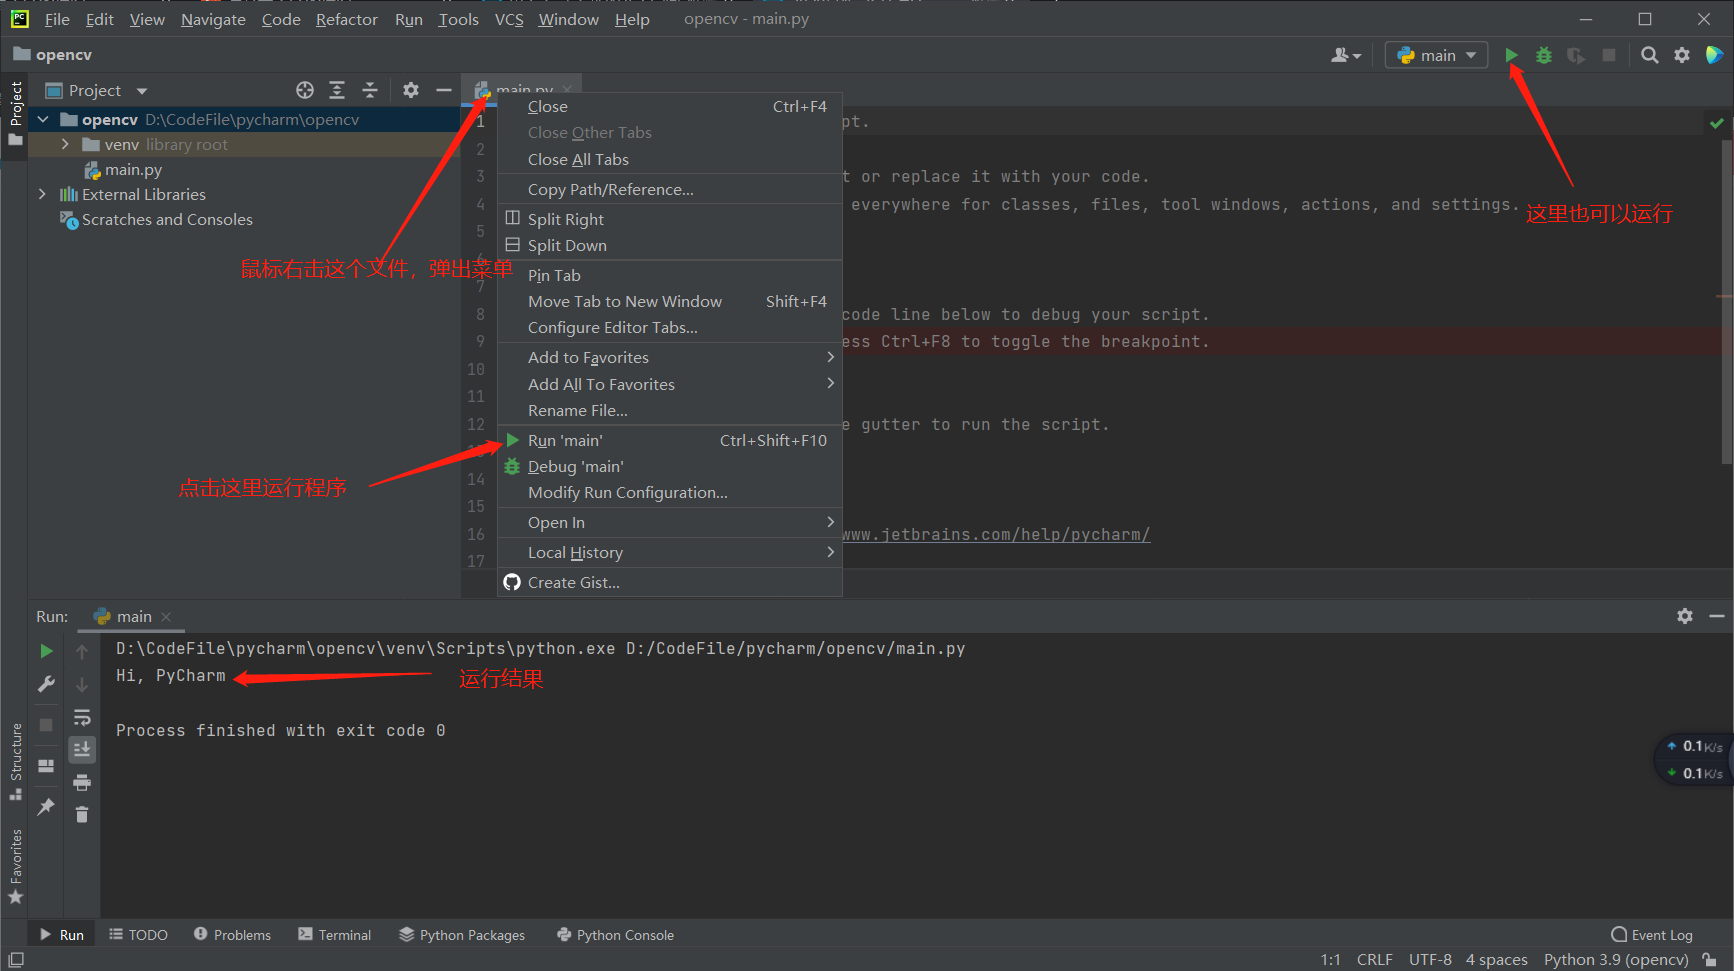The image size is (1734, 971).
Task: Run the main configuration with the green play icon
Action: point(1511,55)
